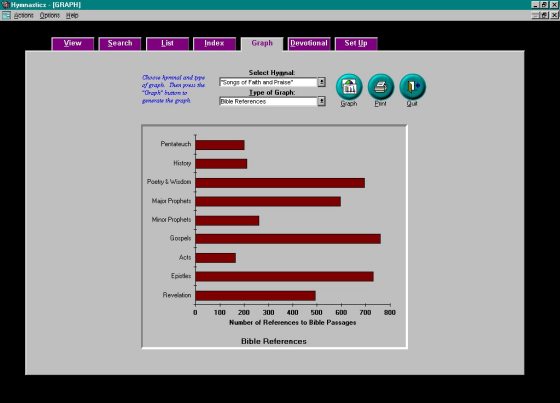This screenshot has height=403, width=560.
Task: Click the Bible References graph type field
Action: 268,101
